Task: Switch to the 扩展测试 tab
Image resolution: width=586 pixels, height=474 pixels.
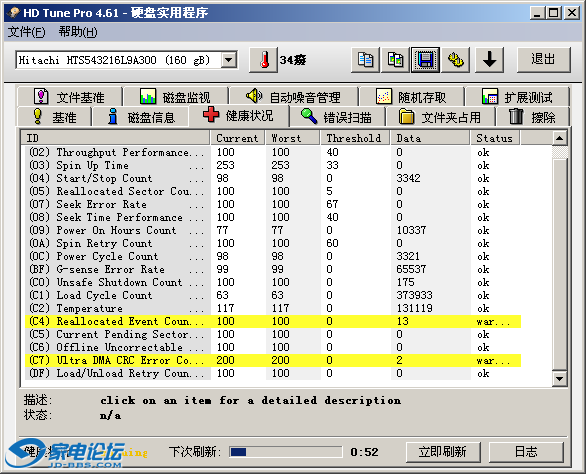Action: [x=517, y=97]
